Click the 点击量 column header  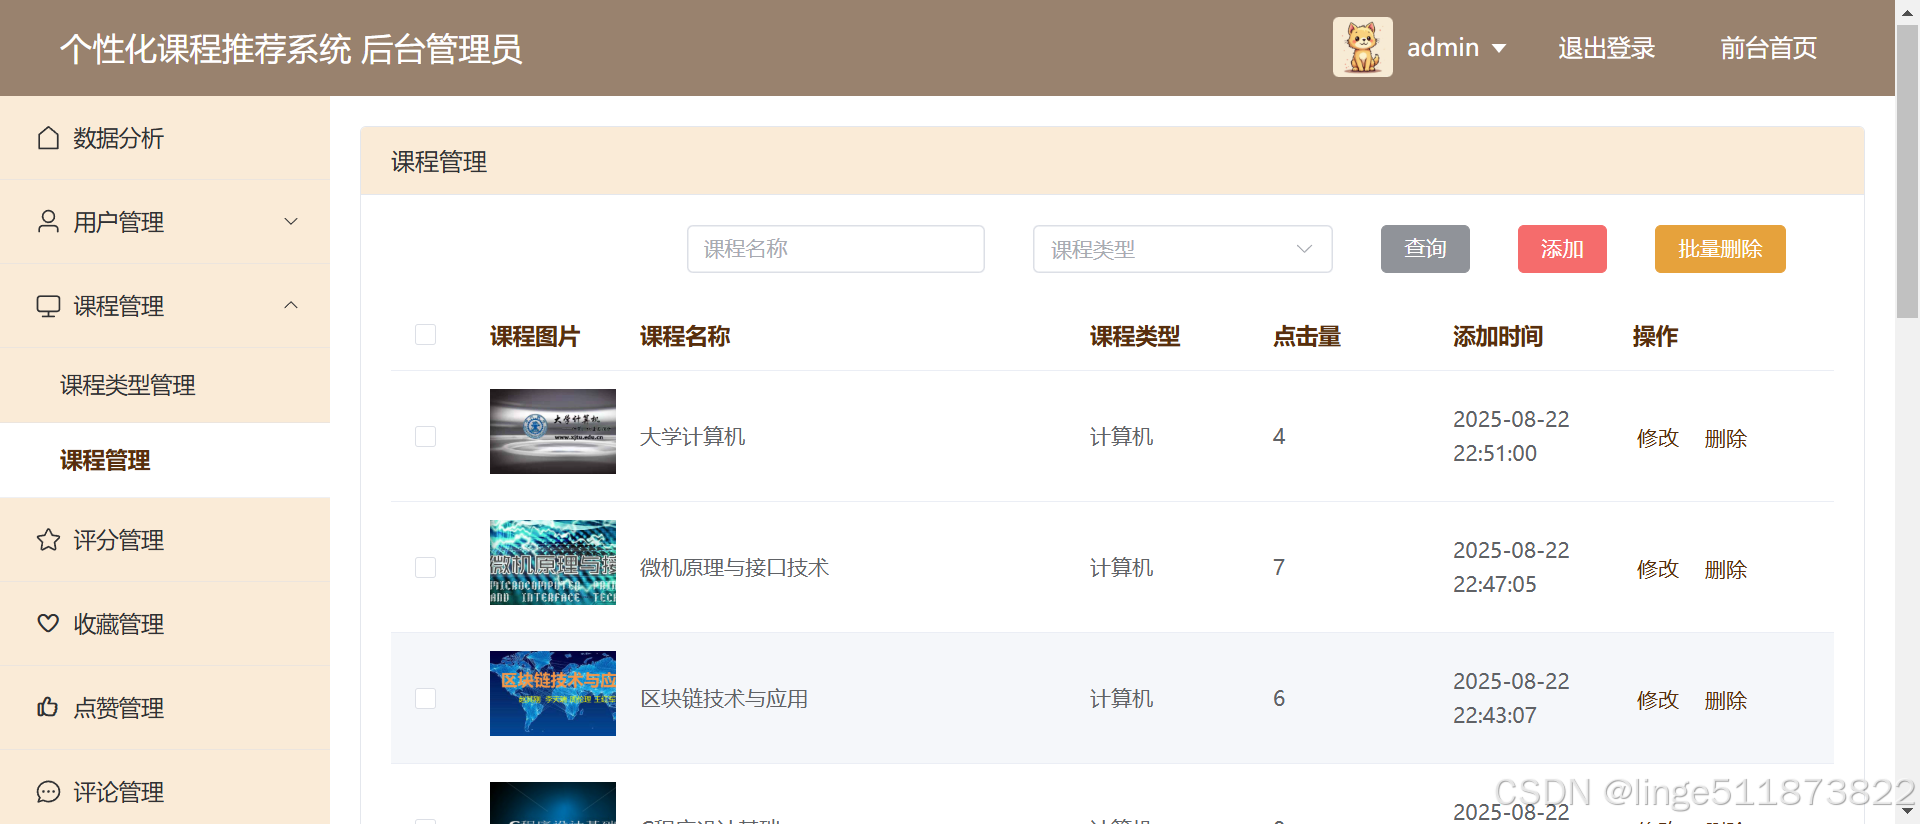coord(1306,336)
